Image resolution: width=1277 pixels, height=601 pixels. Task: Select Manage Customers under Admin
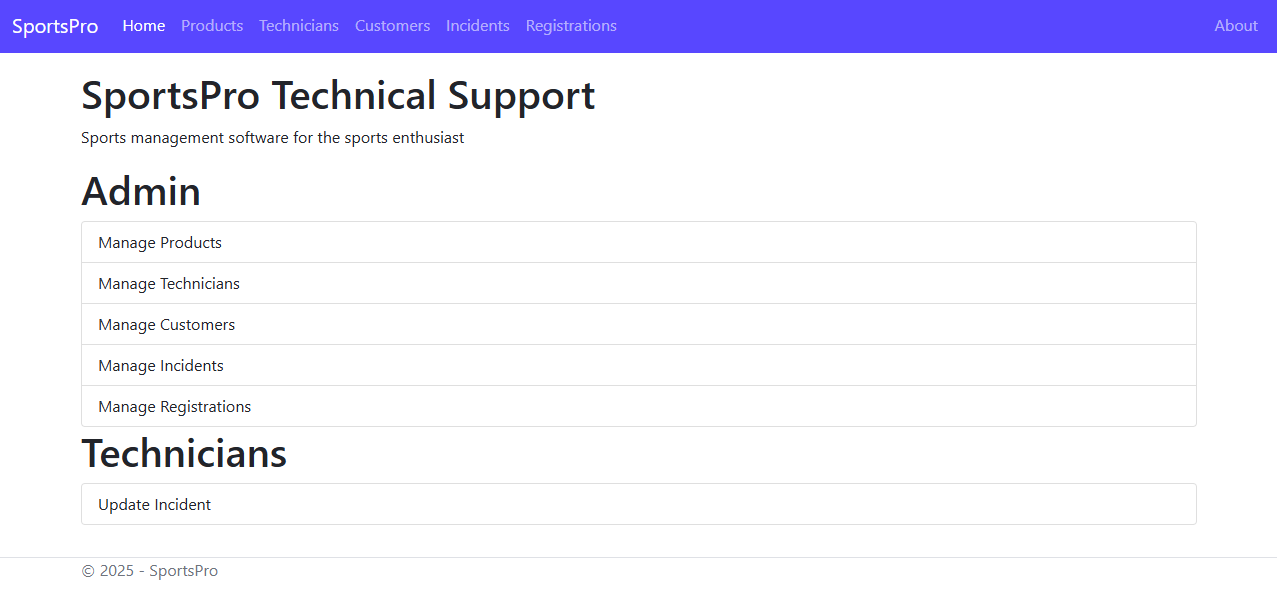(167, 325)
